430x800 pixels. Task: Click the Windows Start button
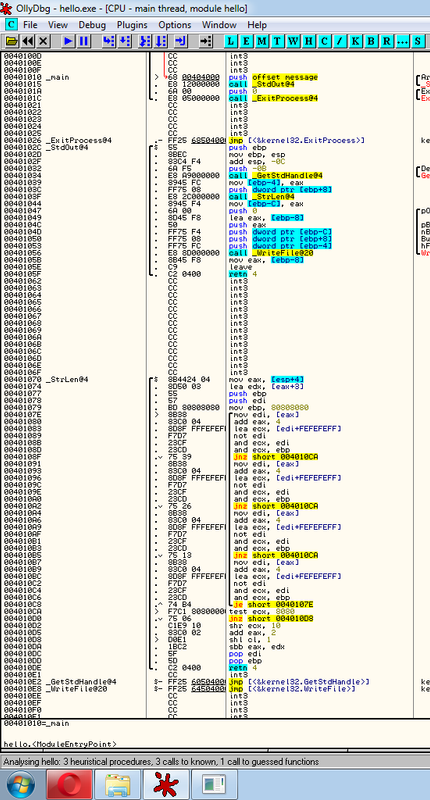point(21,784)
